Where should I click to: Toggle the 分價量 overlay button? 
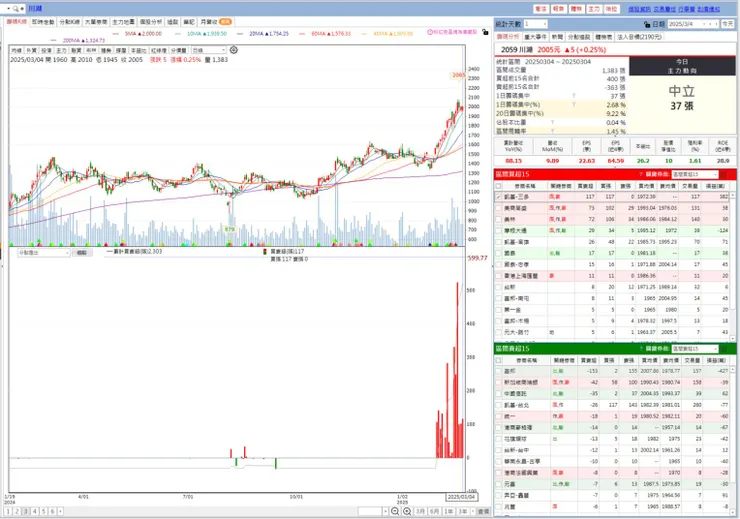(178, 50)
